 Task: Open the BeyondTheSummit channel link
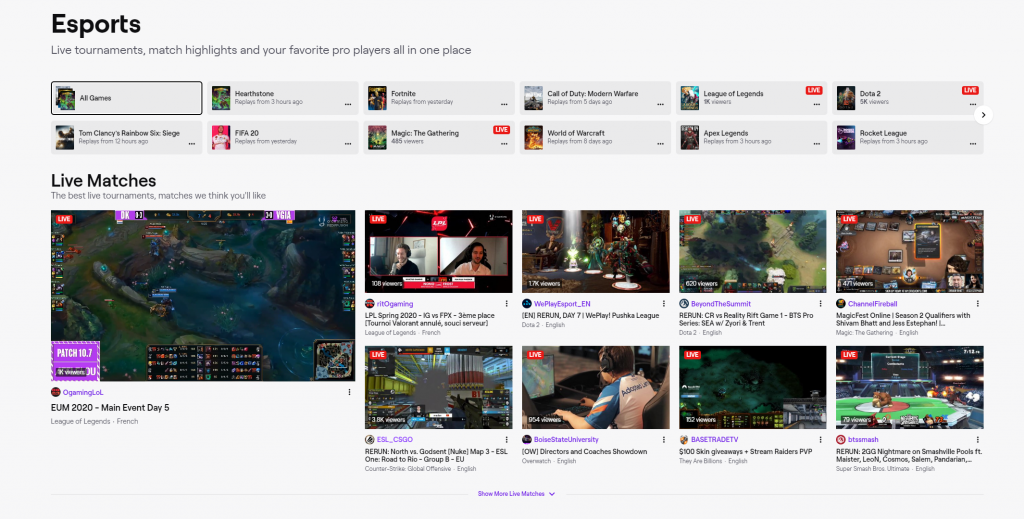click(x=721, y=304)
